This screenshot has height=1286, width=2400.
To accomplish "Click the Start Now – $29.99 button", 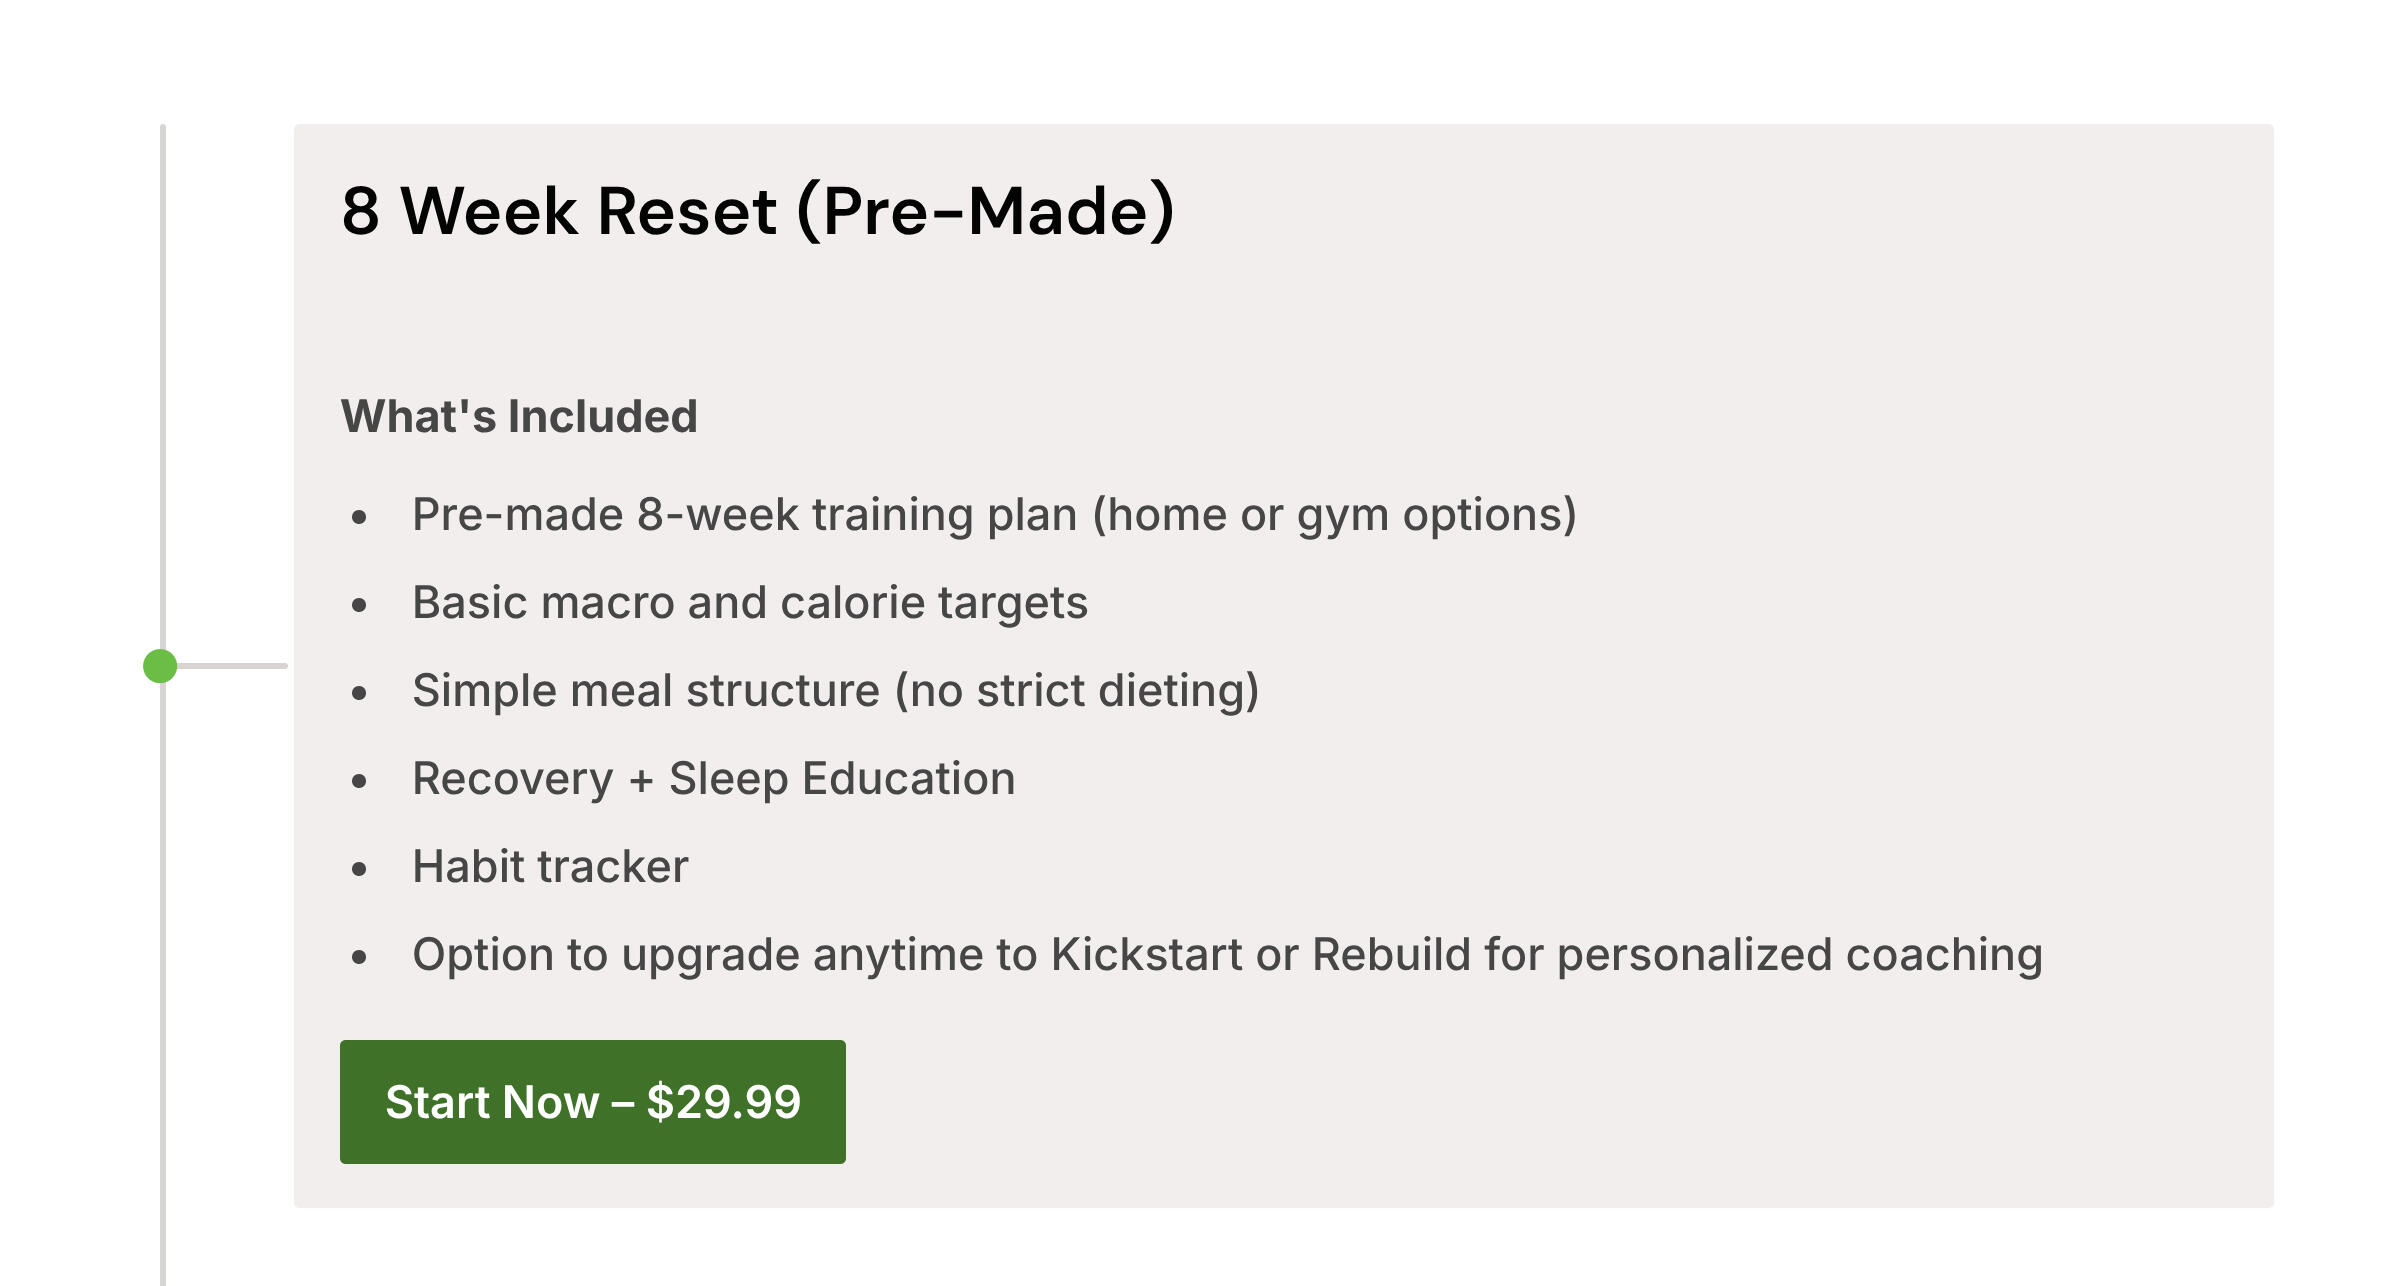I will click(592, 1102).
